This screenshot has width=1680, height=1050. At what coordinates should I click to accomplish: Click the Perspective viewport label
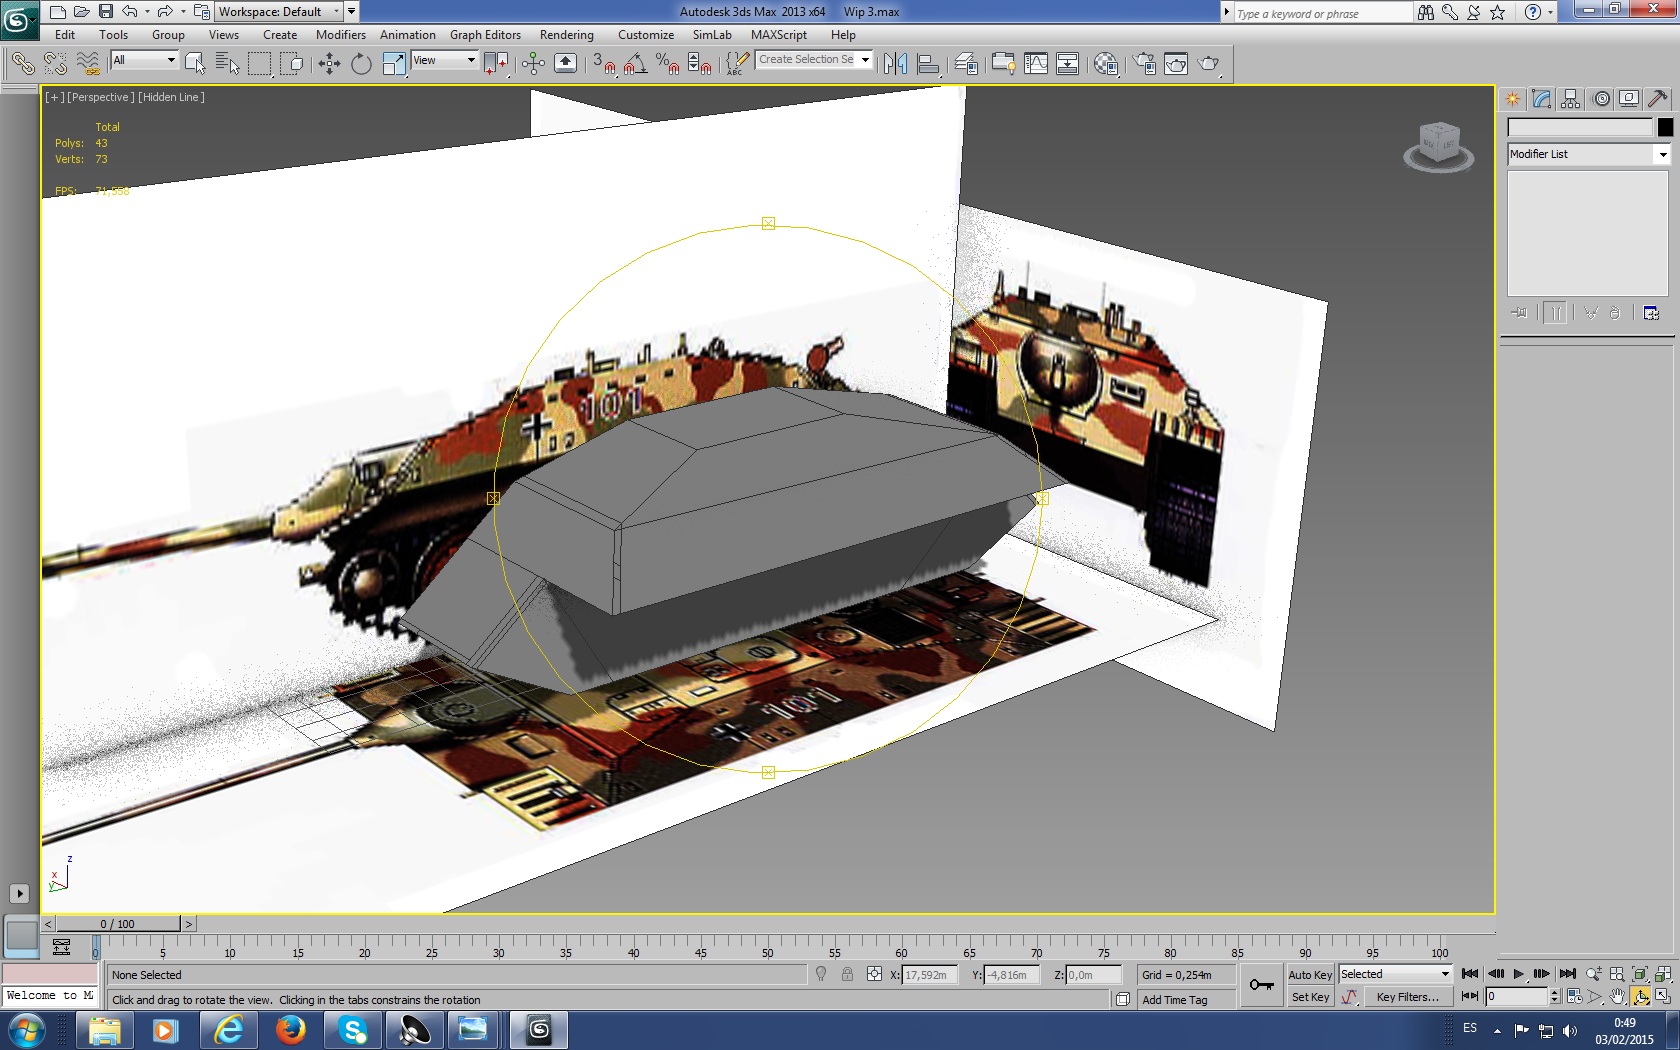pyautogui.click(x=100, y=97)
